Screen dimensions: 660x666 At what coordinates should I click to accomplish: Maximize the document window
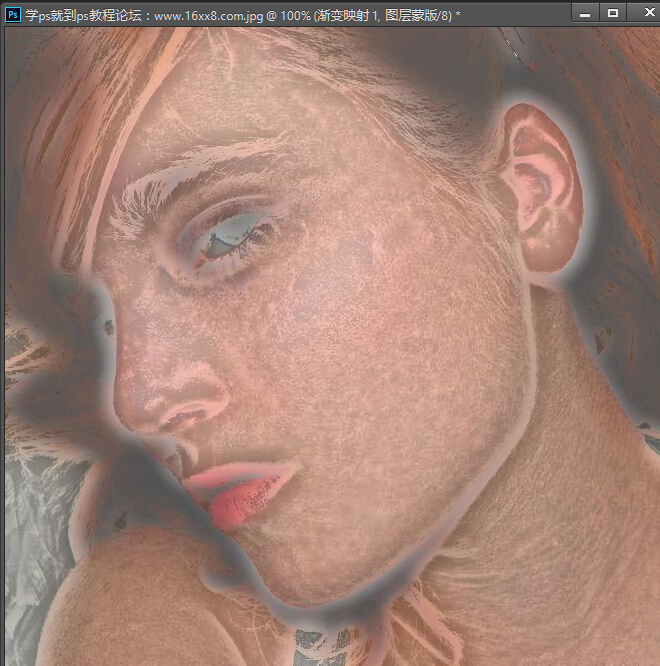pyautogui.click(x=613, y=12)
